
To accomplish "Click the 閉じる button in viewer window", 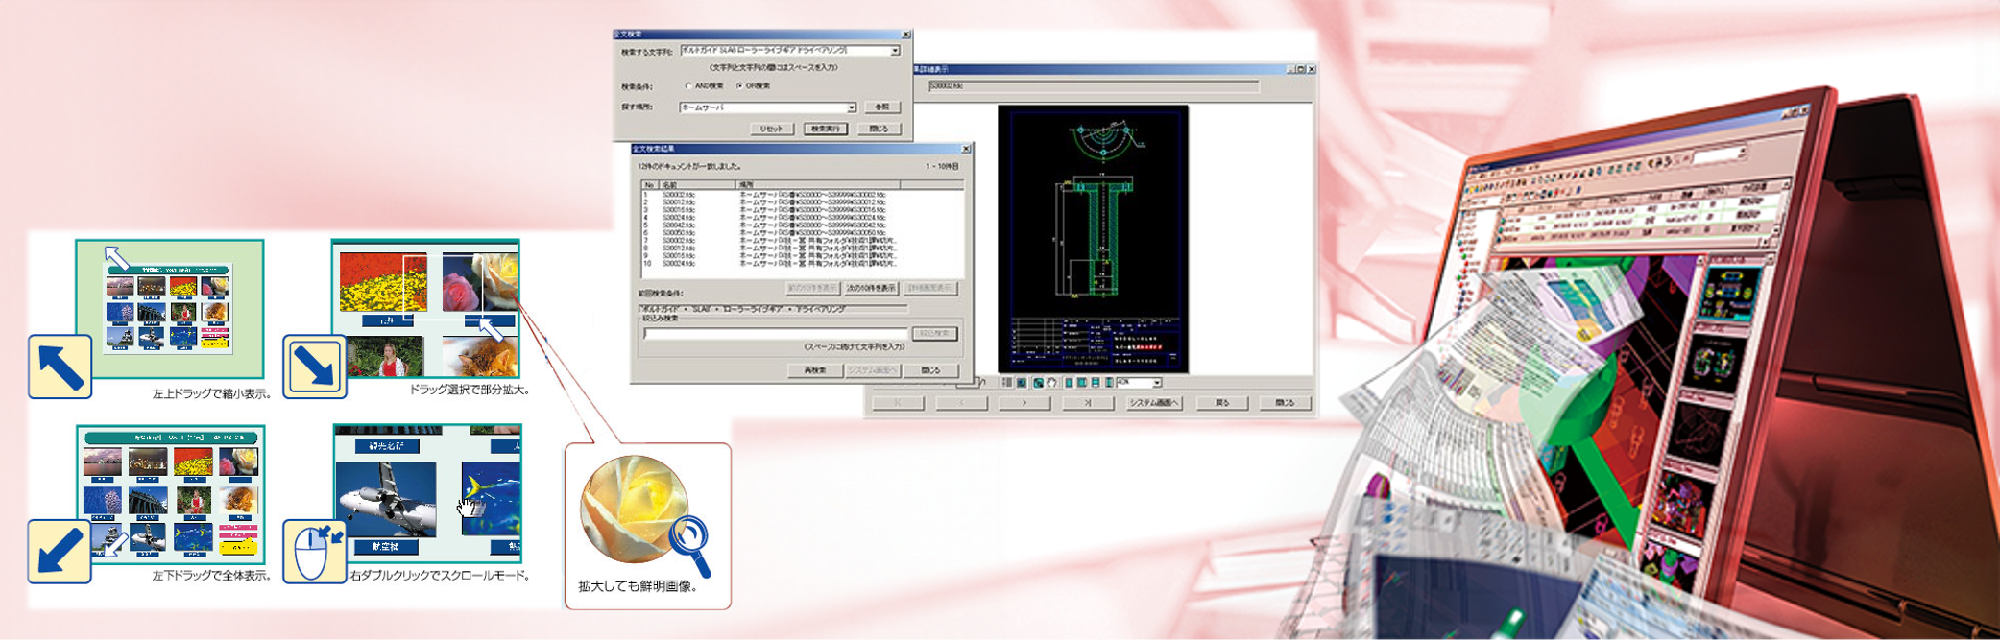I will tap(1285, 403).
